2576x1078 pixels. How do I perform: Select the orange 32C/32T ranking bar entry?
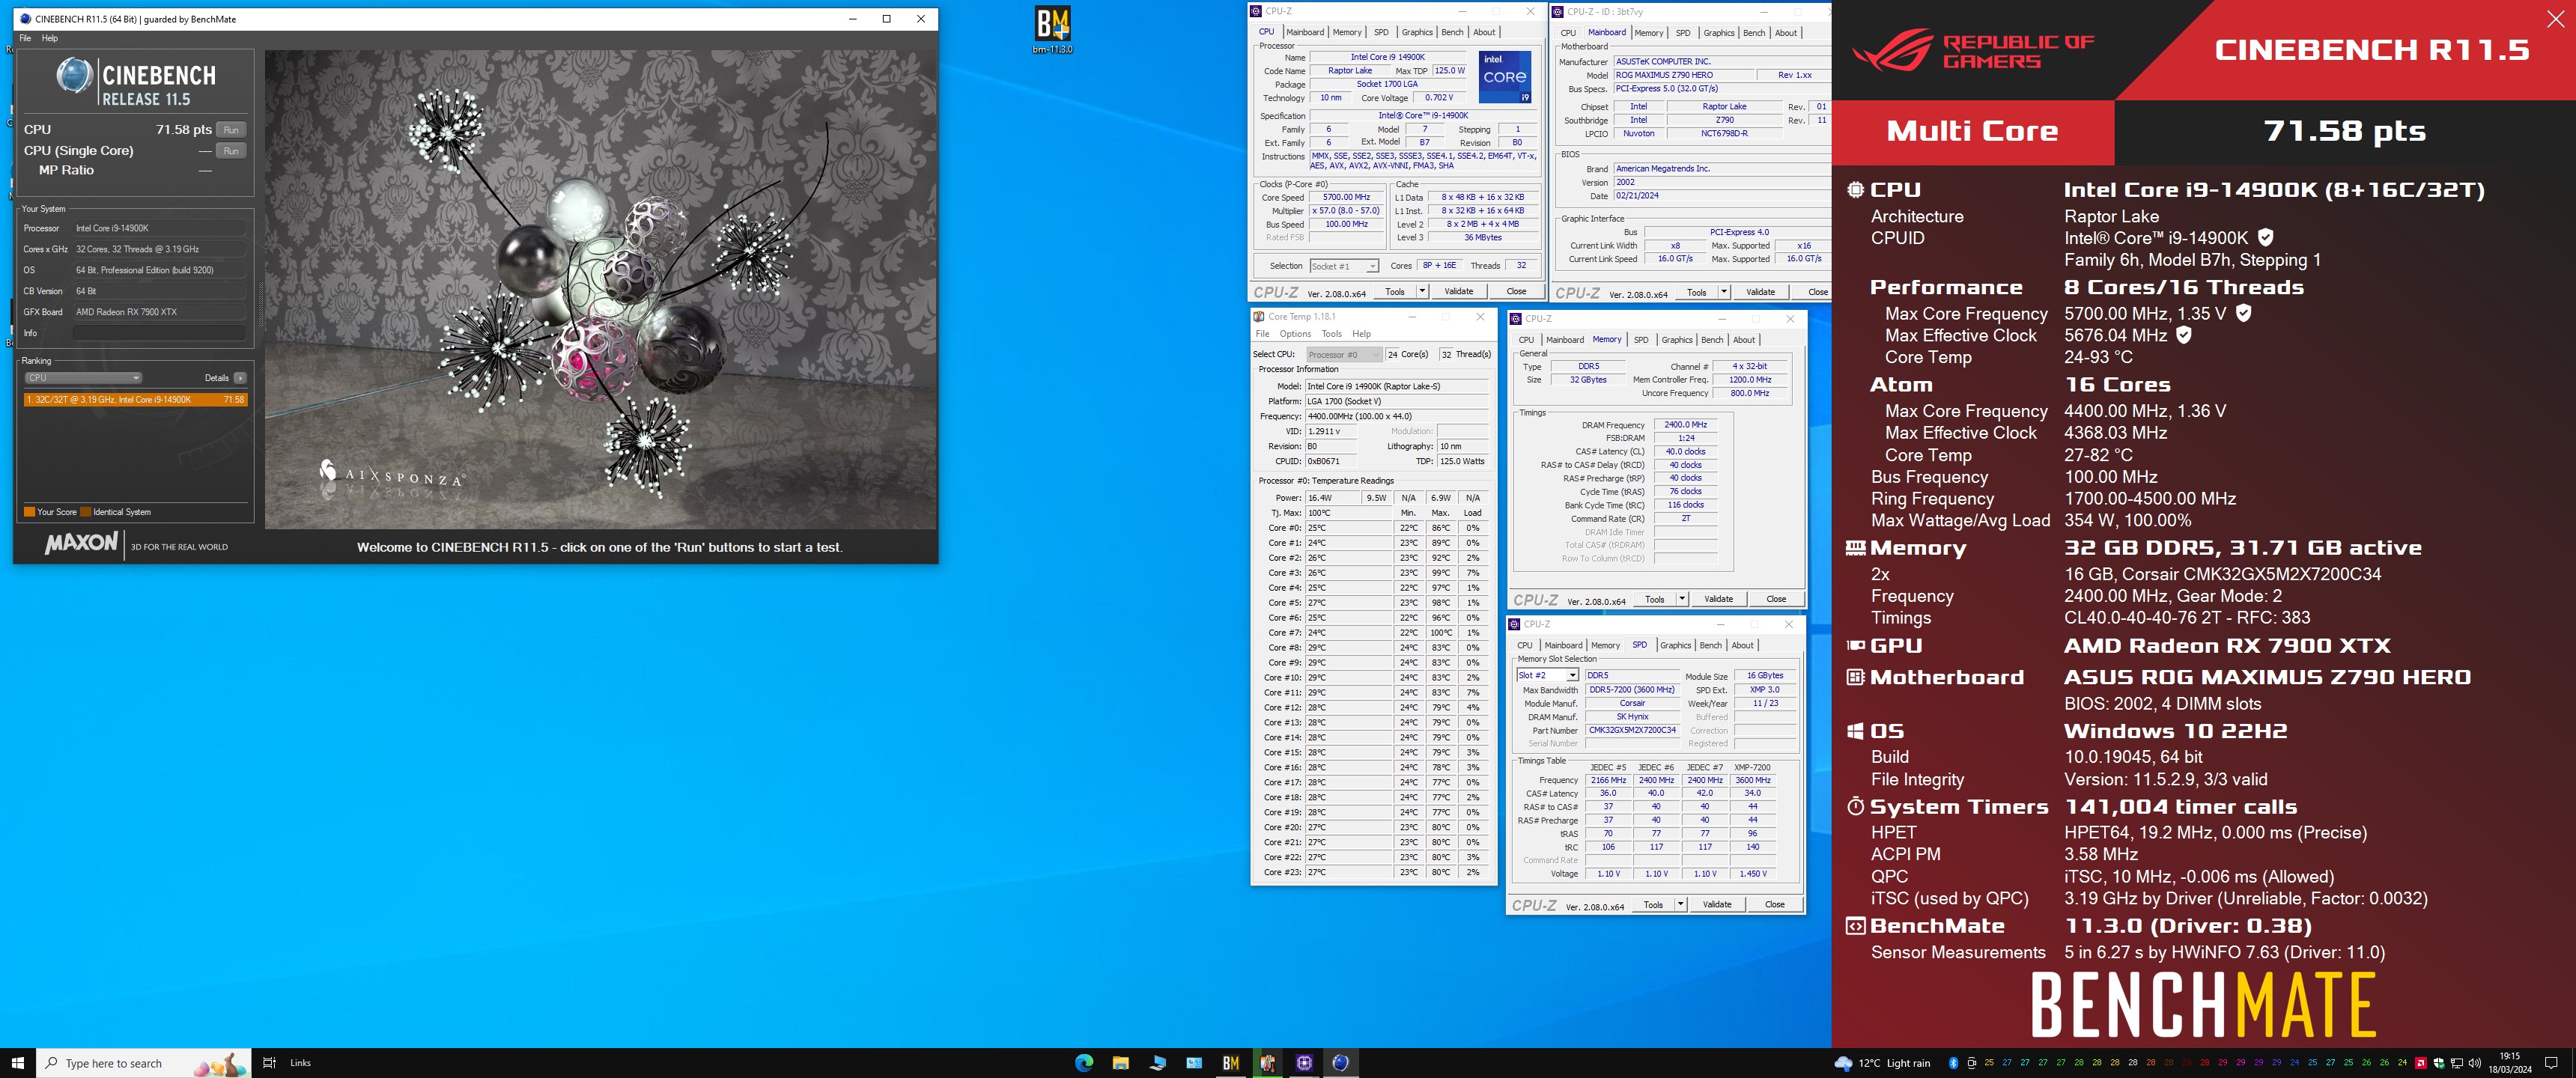[136, 399]
